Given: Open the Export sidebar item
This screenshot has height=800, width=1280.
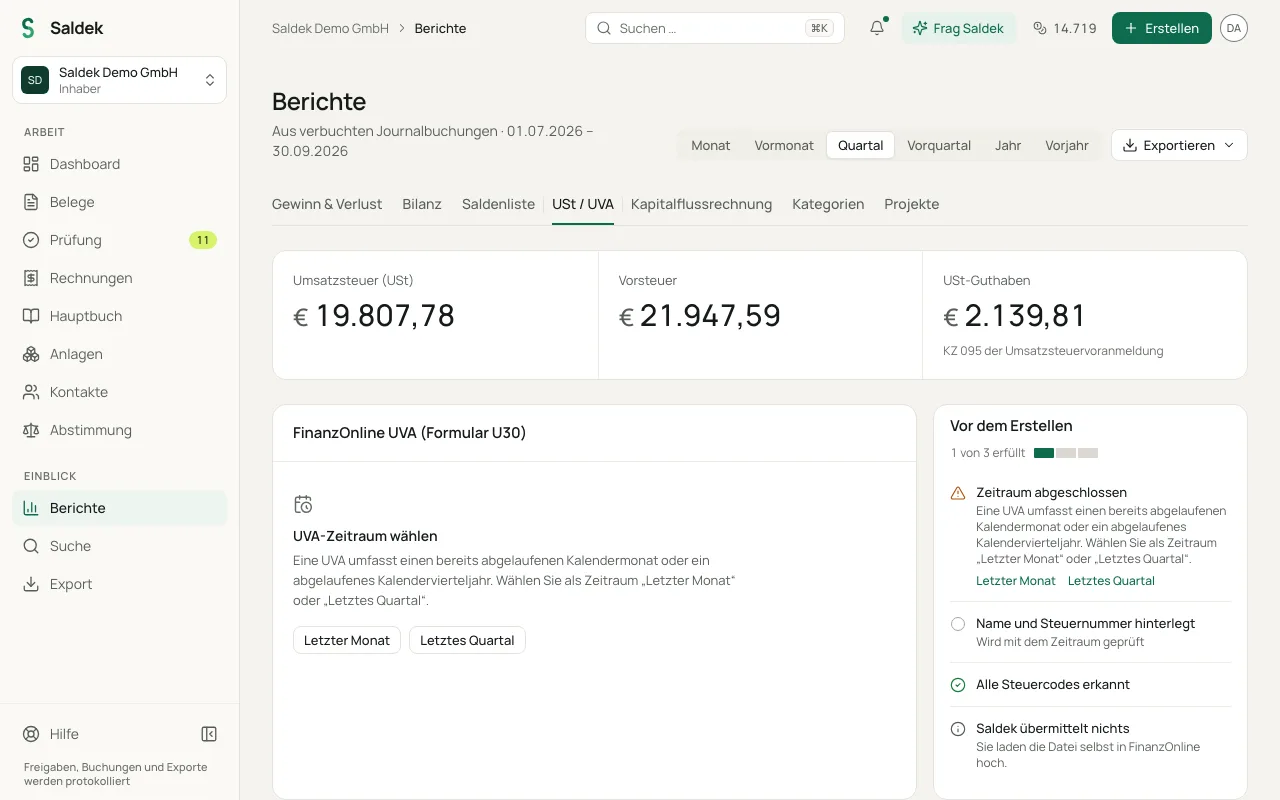Looking at the screenshot, I should coord(119,584).
